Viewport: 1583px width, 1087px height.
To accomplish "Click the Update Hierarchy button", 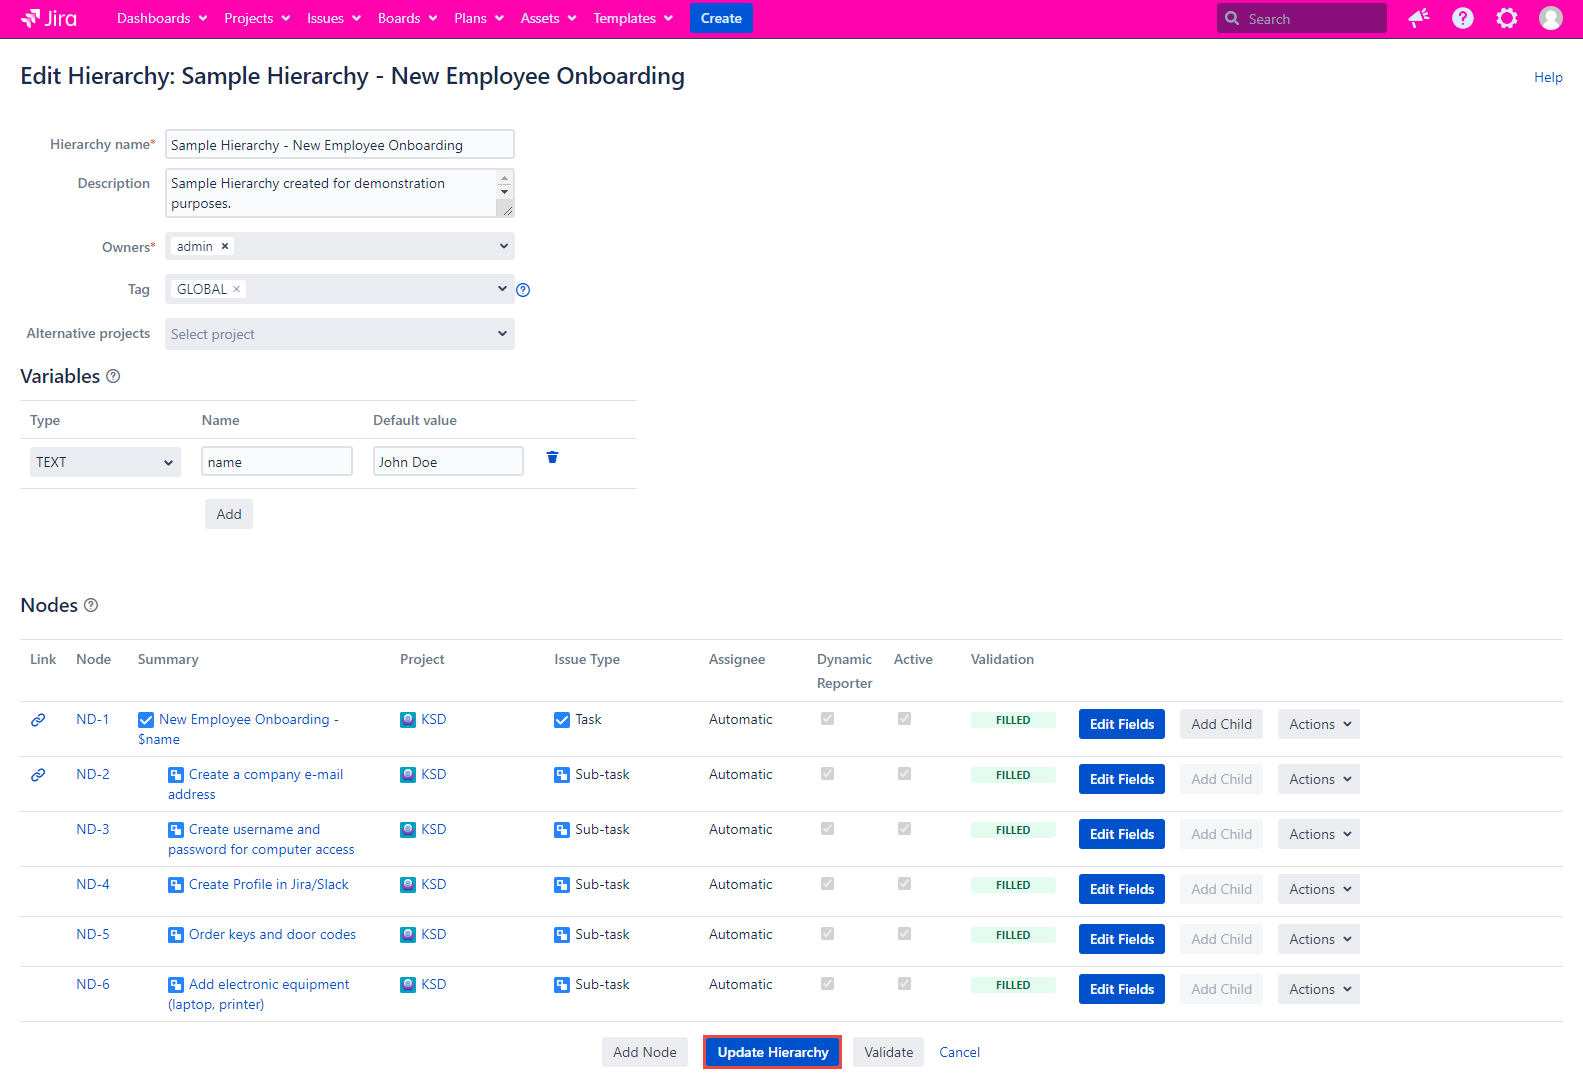I will coord(772,1052).
